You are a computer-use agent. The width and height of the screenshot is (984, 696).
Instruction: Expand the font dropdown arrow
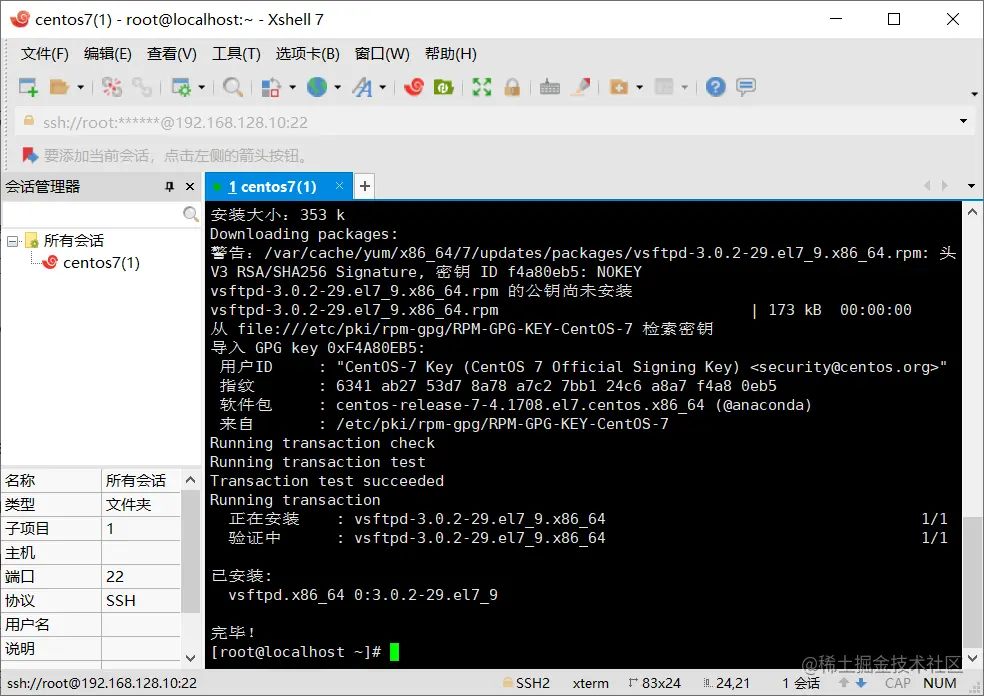point(382,87)
